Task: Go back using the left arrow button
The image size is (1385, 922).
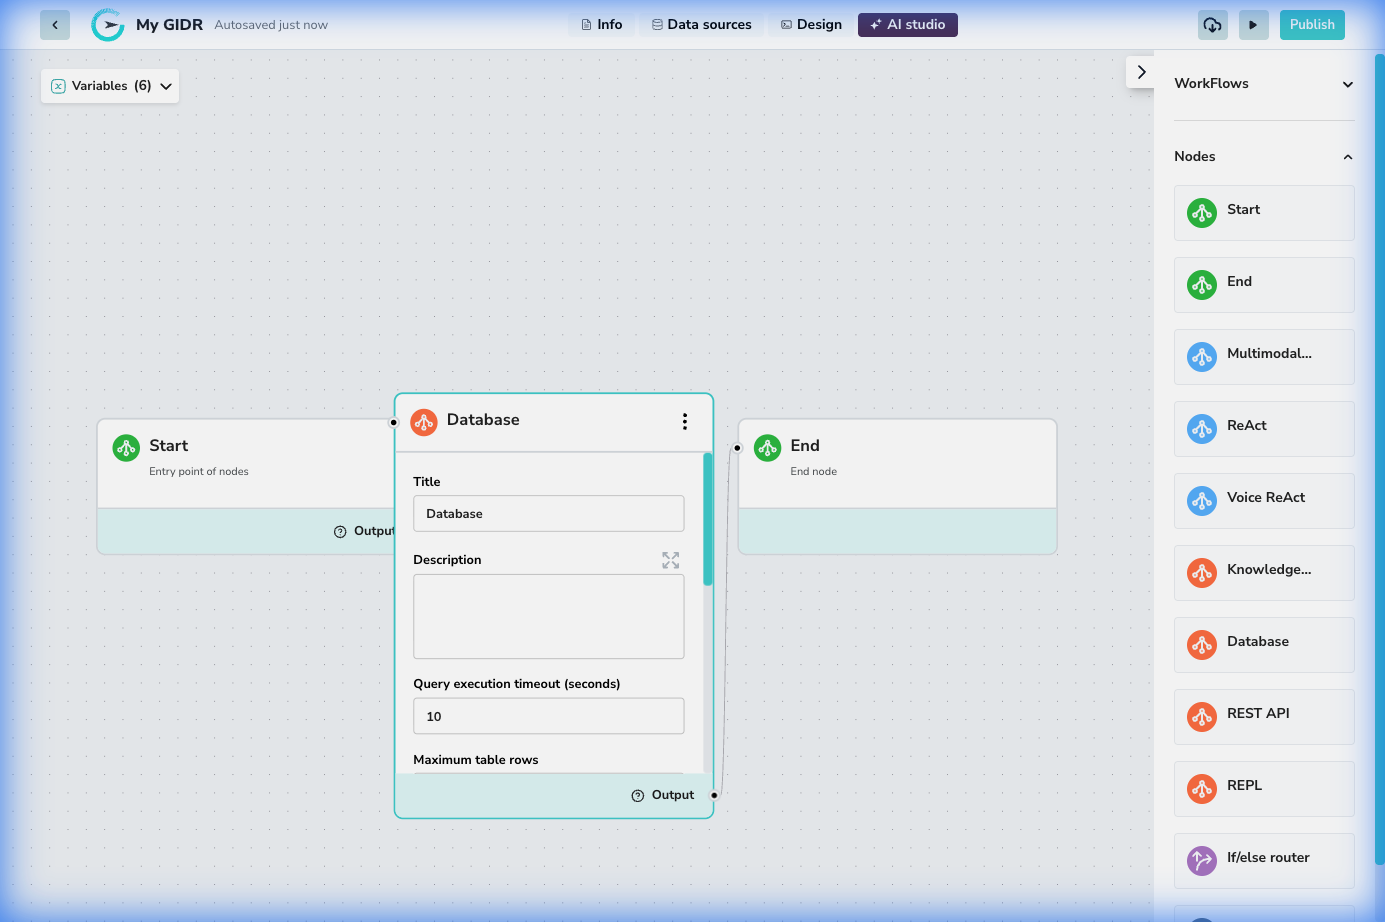Action: 55,25
